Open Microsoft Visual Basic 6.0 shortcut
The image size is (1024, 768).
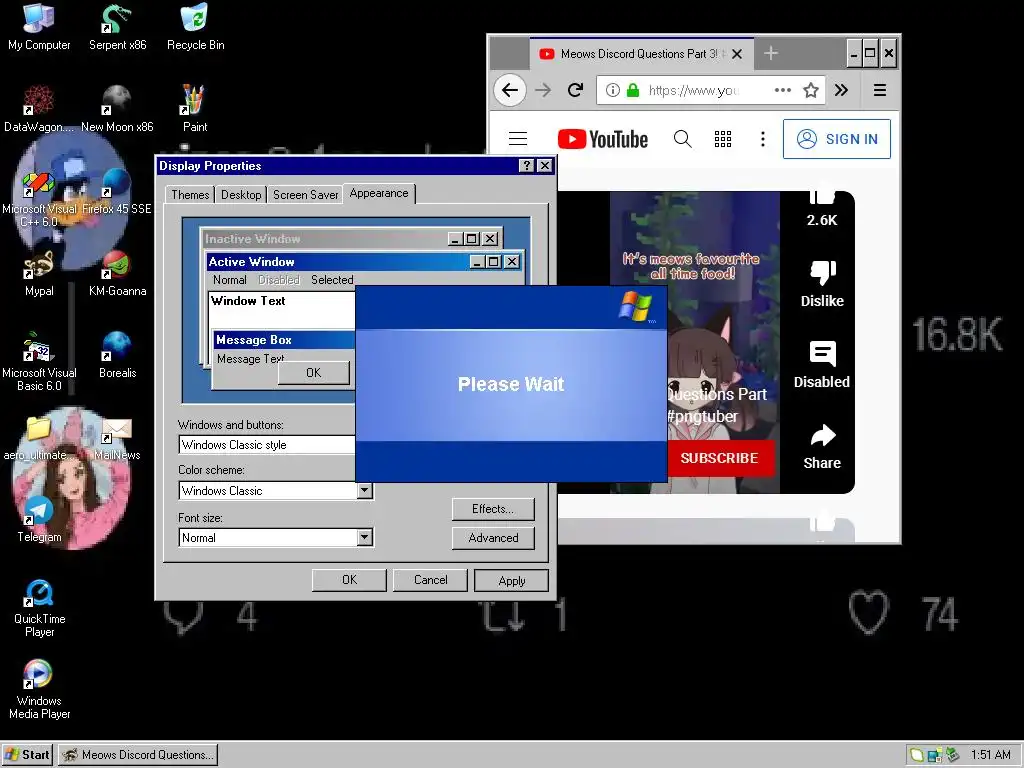click(39, 362)
